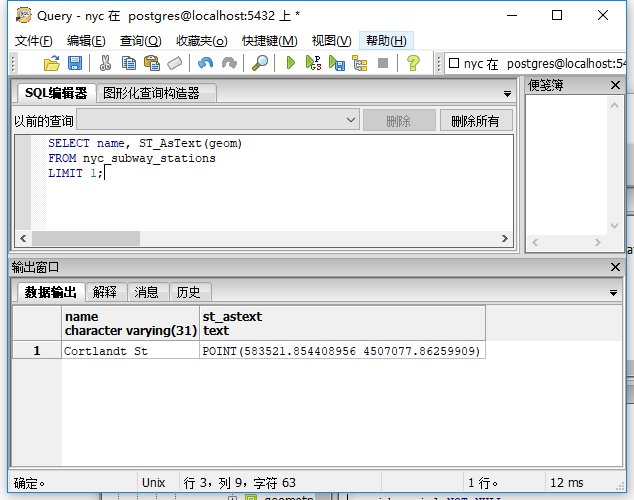Open the editor tabs overflow arrow
The height and width of the screenshot is (500, 634).
tap(507, 94)
